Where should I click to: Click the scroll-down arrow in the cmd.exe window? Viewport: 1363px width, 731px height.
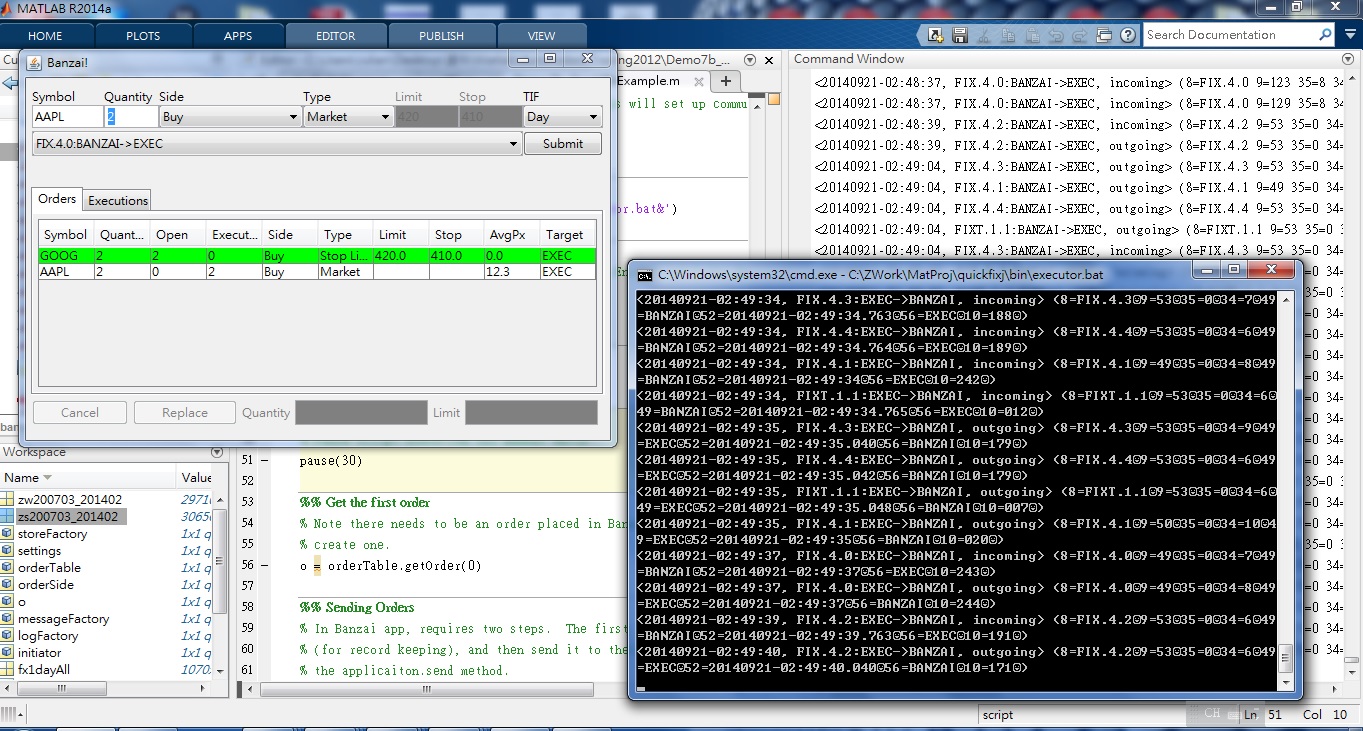[x=1287, y=682]
